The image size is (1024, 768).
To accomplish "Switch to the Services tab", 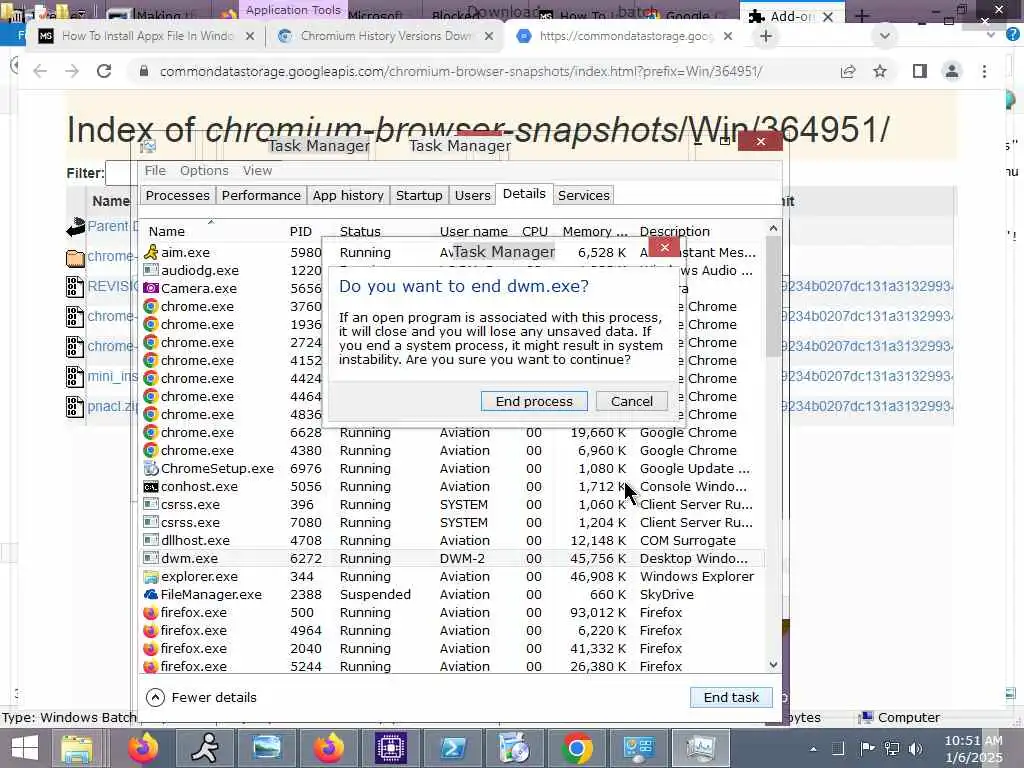I will pos(583,195).
